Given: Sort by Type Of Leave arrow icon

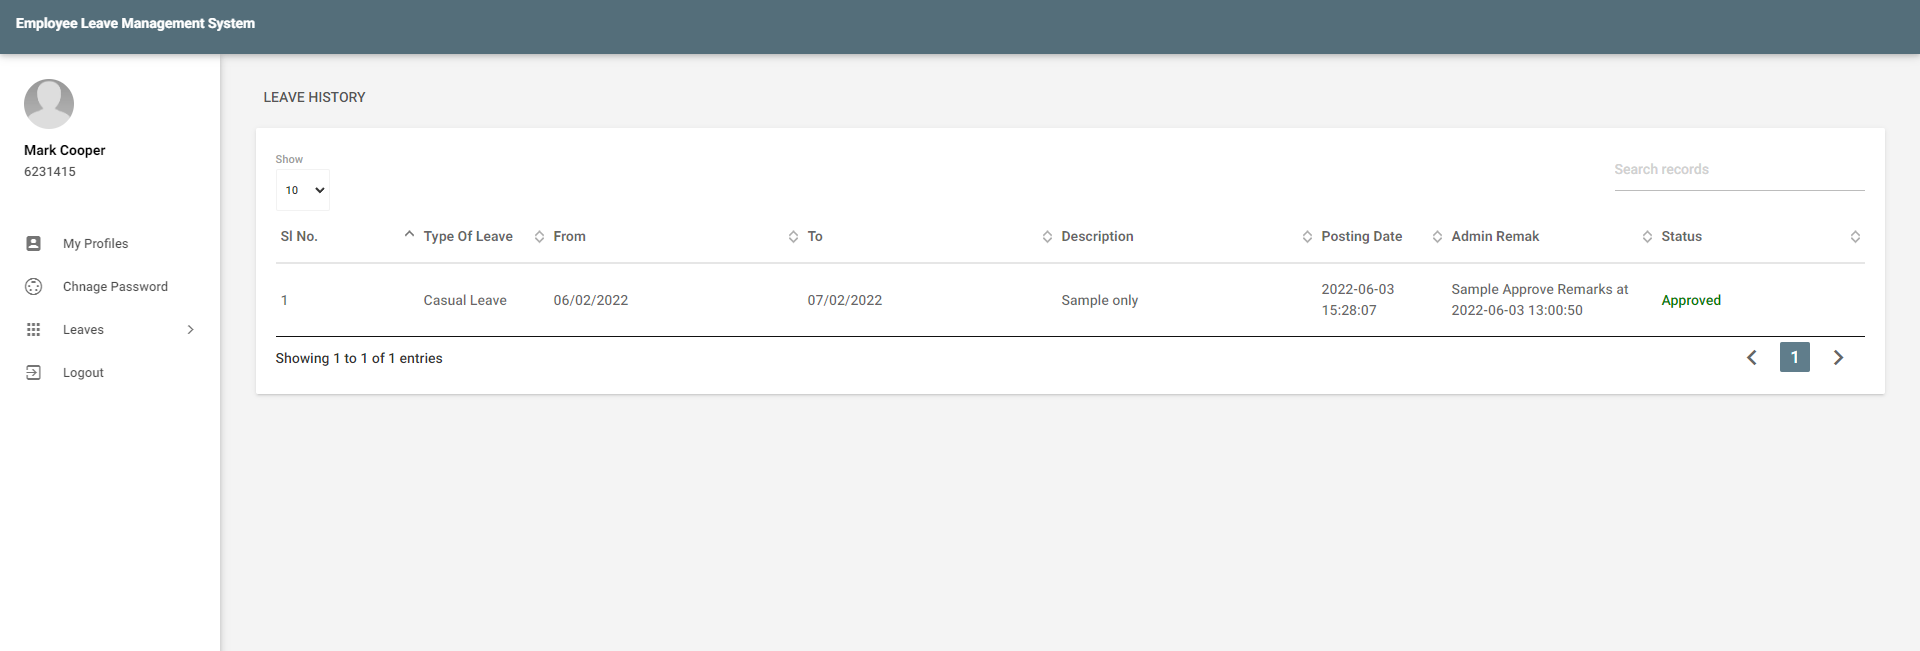Looking at the screenshot, I should [539, 236].
